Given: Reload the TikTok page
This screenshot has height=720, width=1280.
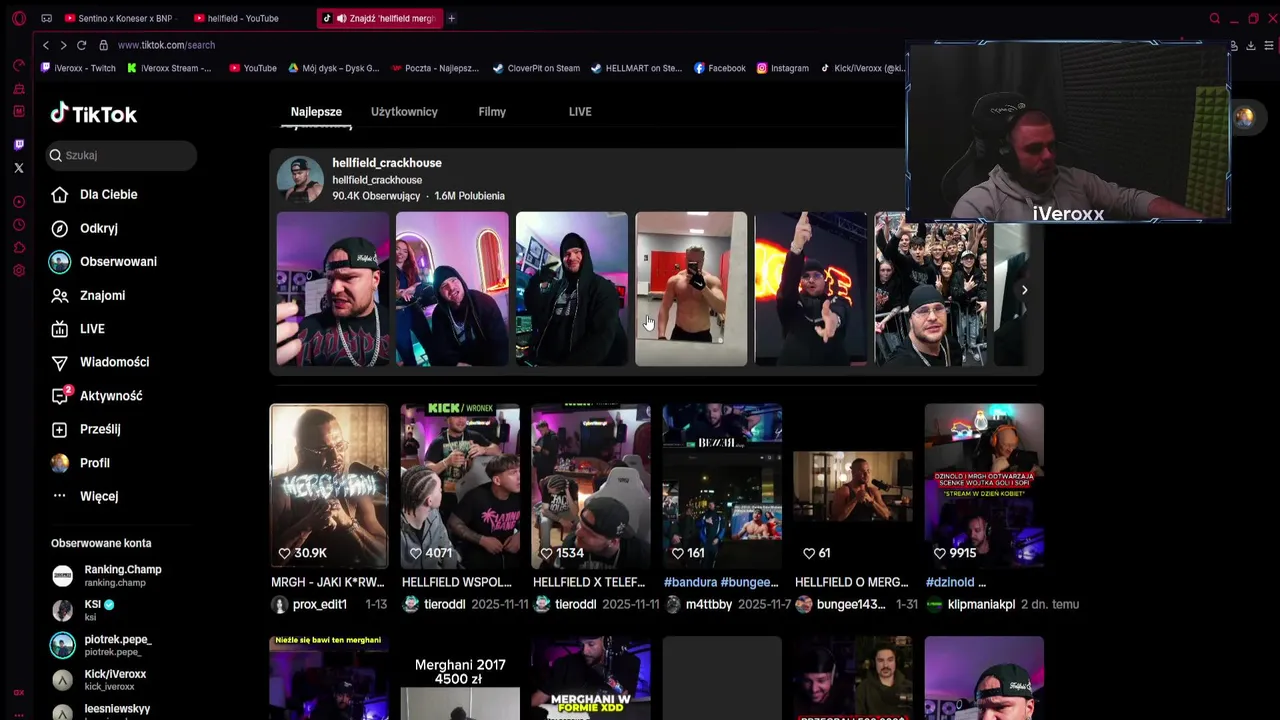Looking at the screenshot, I should click(x=82, y=45).
